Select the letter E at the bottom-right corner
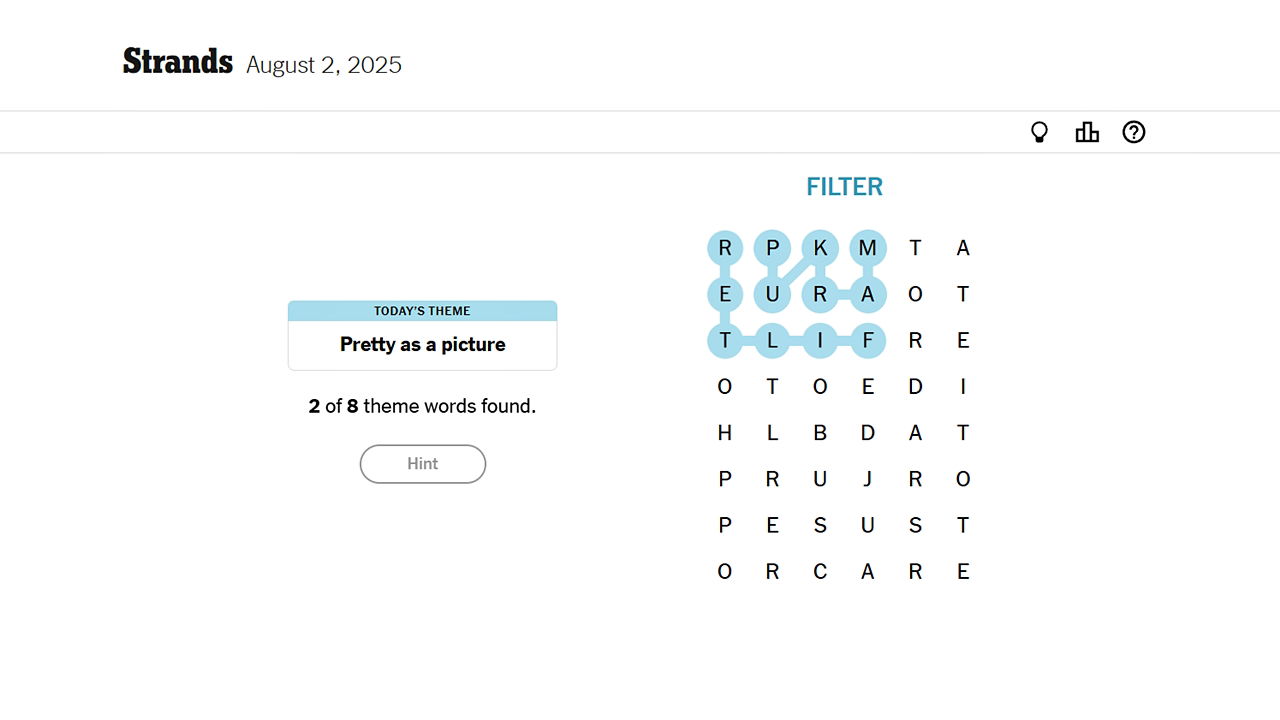Viewport: 1280px width, 720px height. tap(963, 570)
